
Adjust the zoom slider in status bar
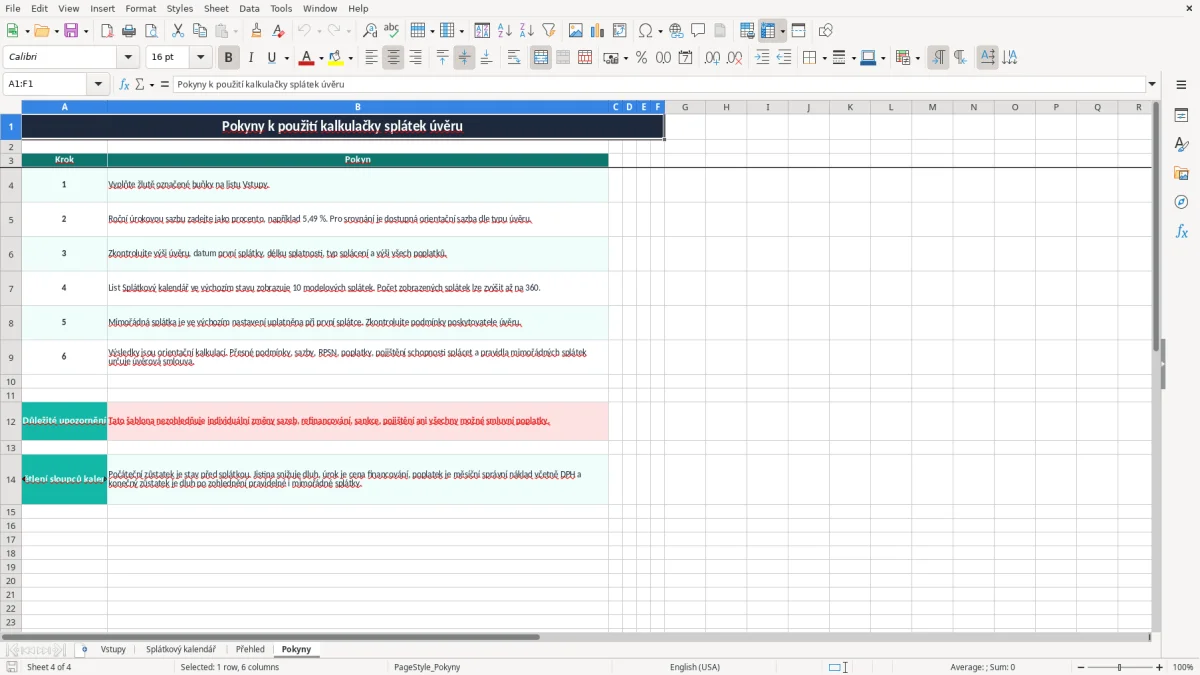point(1120,667)
